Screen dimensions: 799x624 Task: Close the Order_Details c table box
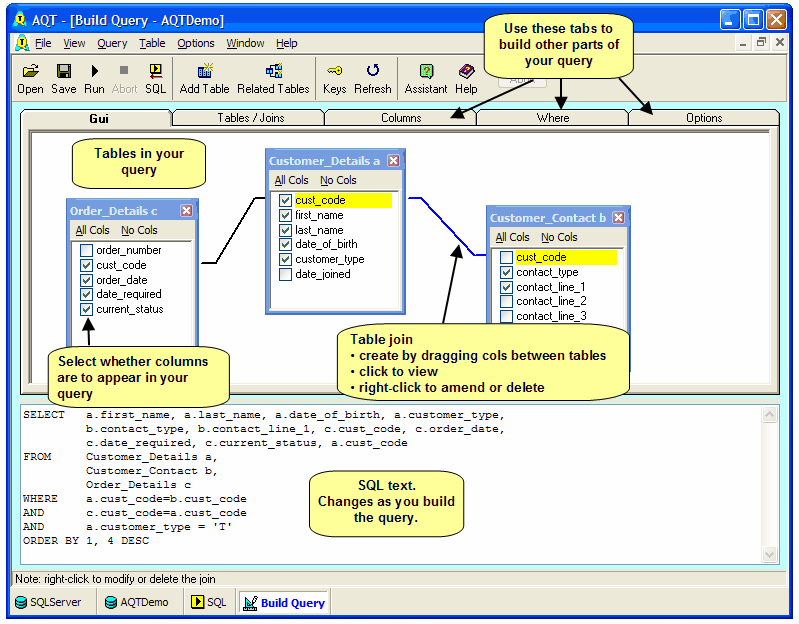187,210
